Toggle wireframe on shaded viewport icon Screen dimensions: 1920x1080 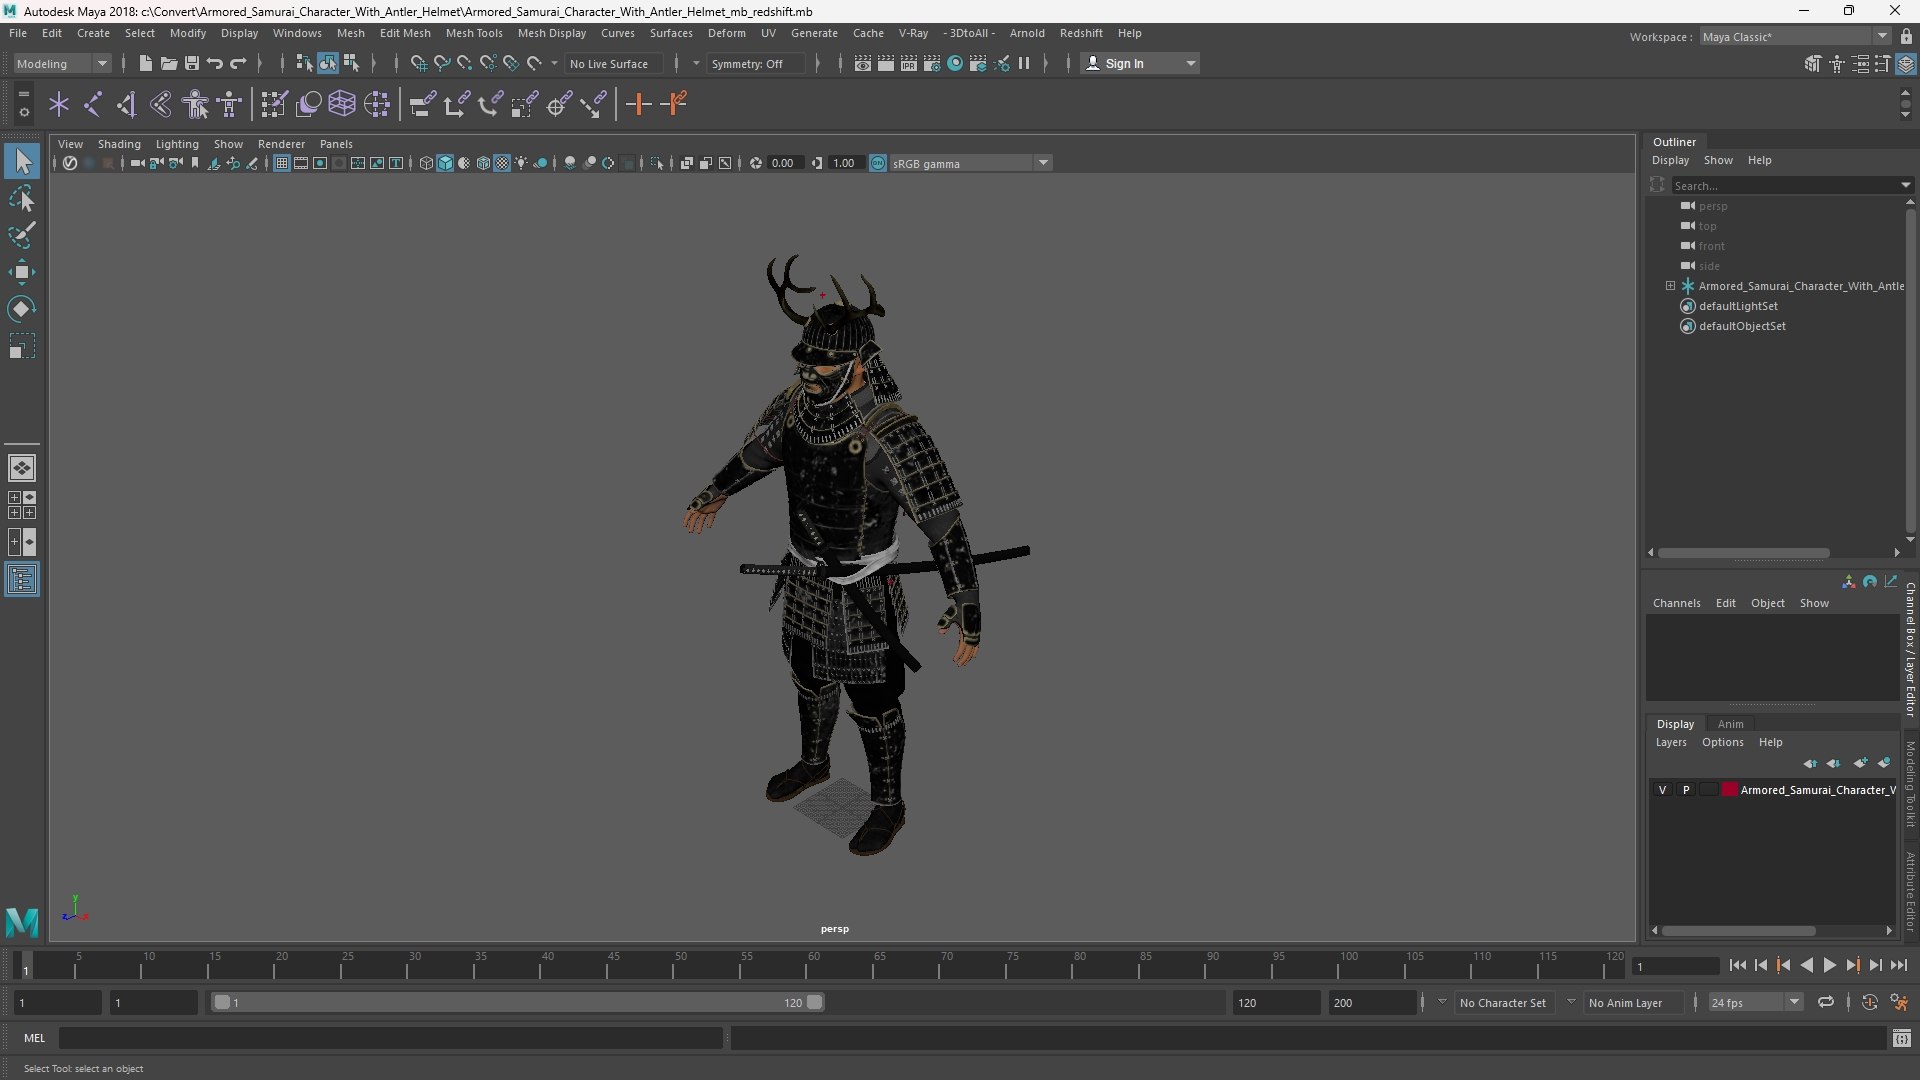click(483, 163)
